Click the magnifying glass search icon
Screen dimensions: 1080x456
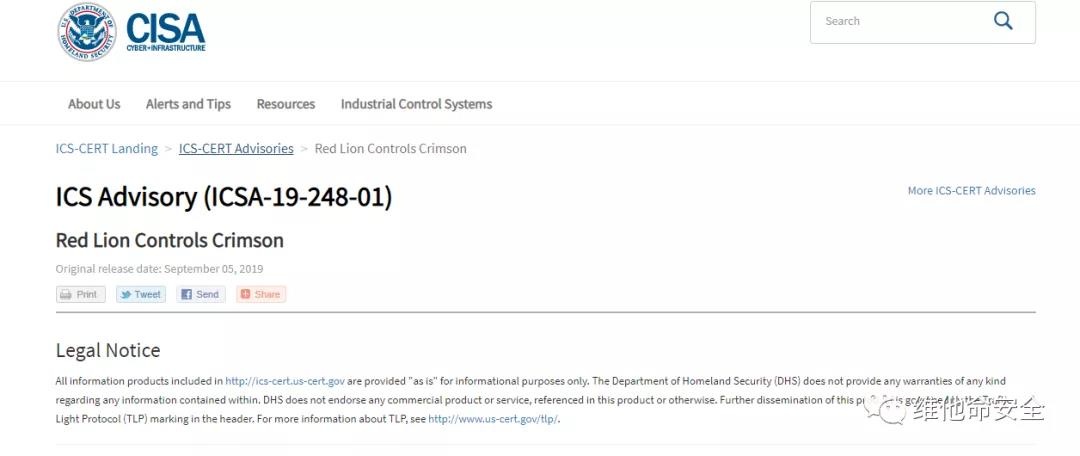pyautogui.click(x=1003, y=21)
